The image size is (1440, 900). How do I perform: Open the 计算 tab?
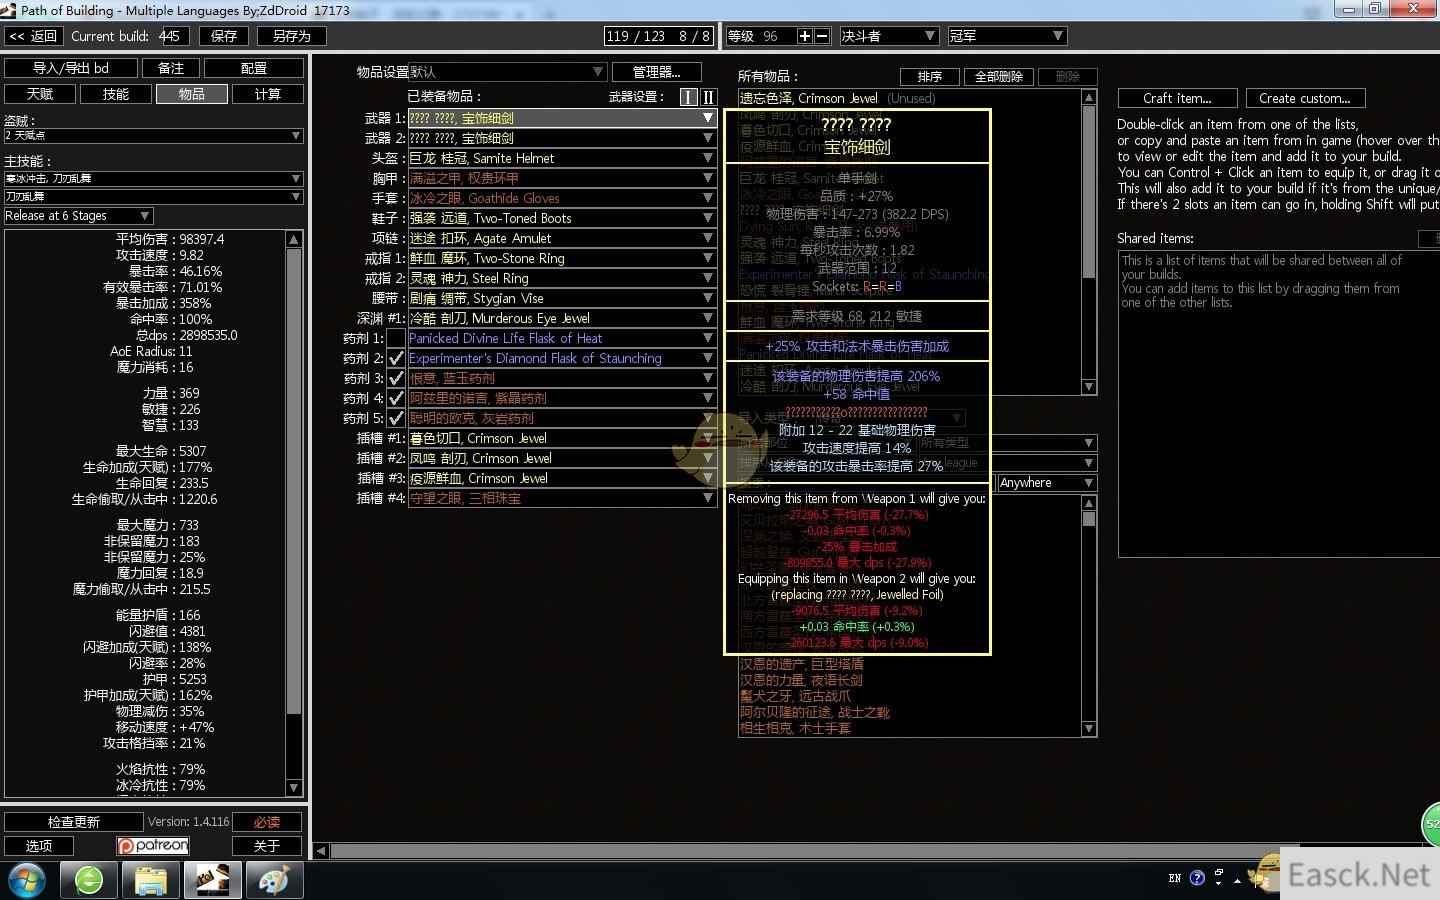[267, 94]
